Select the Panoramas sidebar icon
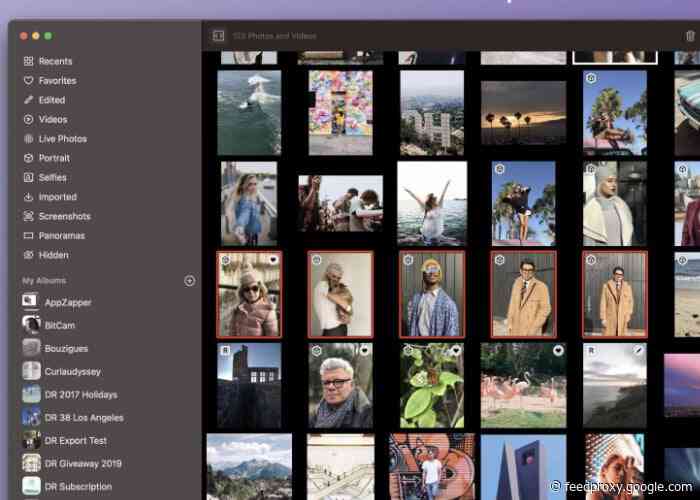The width and height of the screenshot is (700, 500). 29,235
